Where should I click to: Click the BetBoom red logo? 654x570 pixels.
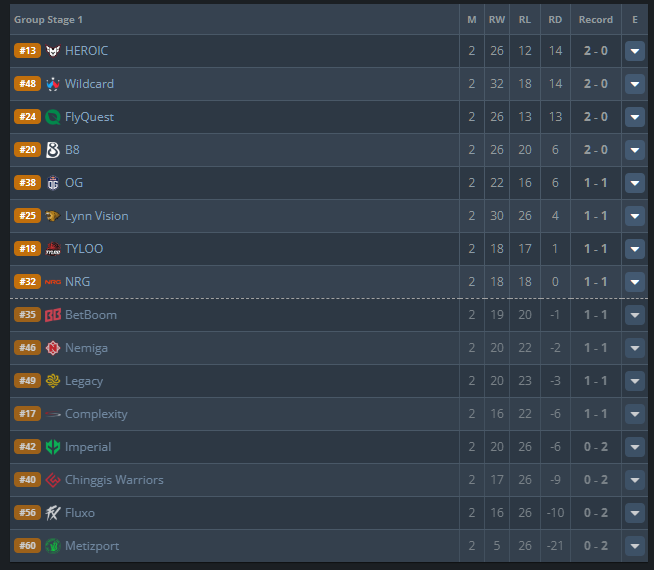[53, 315]
